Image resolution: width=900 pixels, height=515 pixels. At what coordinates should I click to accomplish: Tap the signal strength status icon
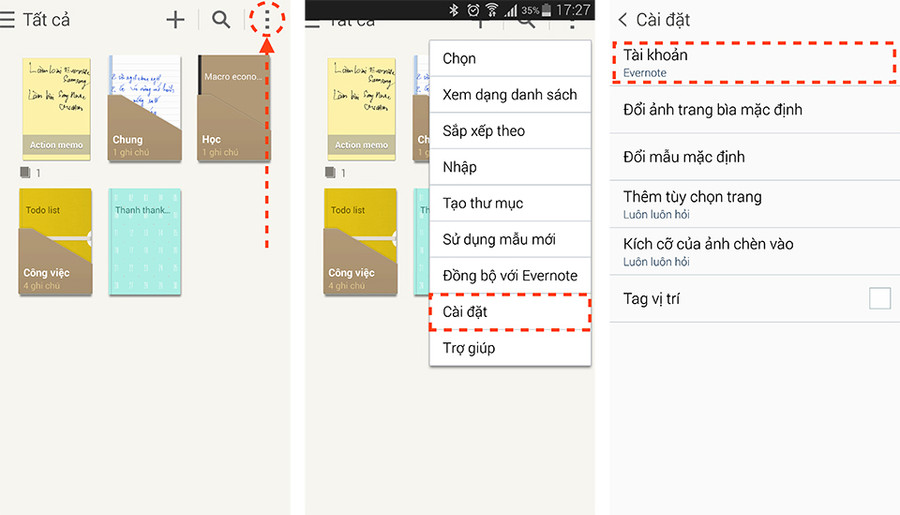[x=511, y=10]
